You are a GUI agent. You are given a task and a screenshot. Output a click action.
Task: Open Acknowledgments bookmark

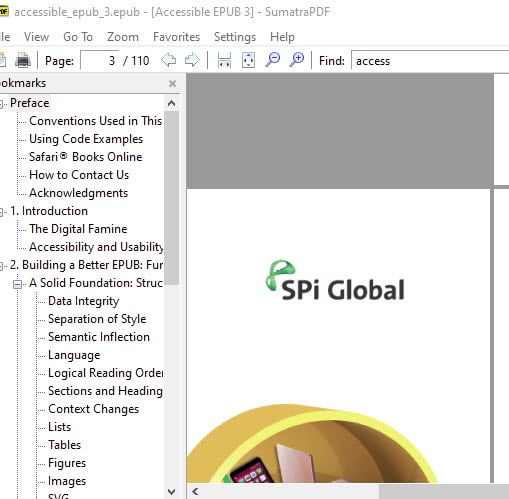(x=78, y=193)
